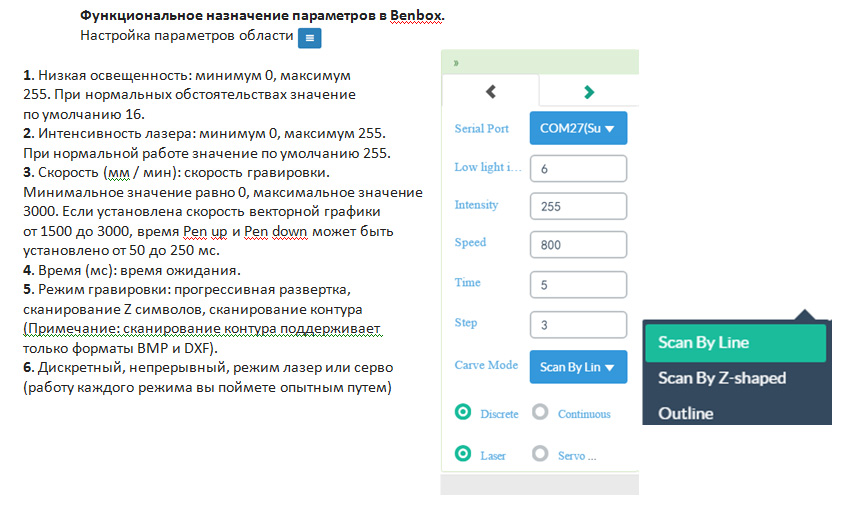Click the underlined word Benbox in heading

[x=416, y=15]
